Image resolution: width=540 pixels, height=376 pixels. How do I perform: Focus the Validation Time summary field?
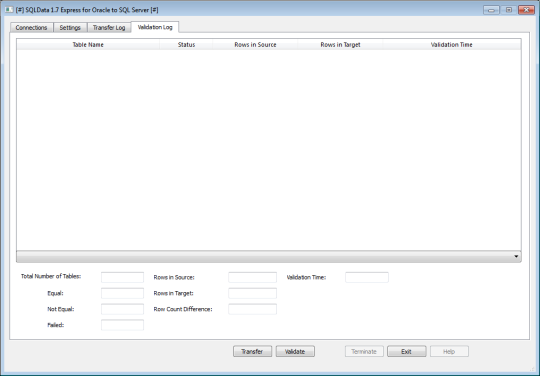[367, 277]
